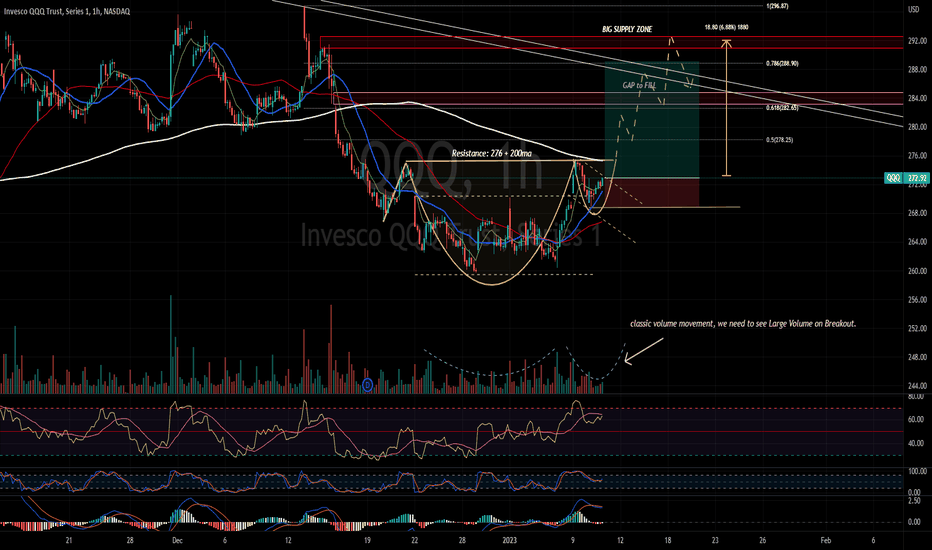Click 260.00 on the price axis

pyautogui.click(x=917, y=271)
